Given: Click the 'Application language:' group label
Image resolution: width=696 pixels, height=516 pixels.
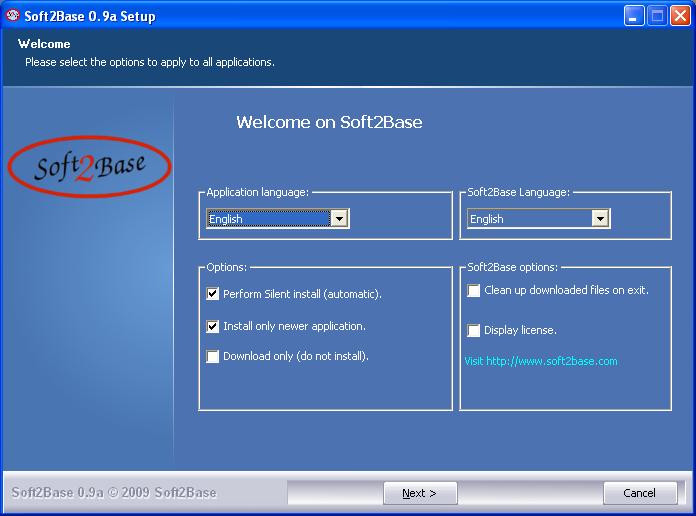Looking at the screenshot, I should pos(257,192).
